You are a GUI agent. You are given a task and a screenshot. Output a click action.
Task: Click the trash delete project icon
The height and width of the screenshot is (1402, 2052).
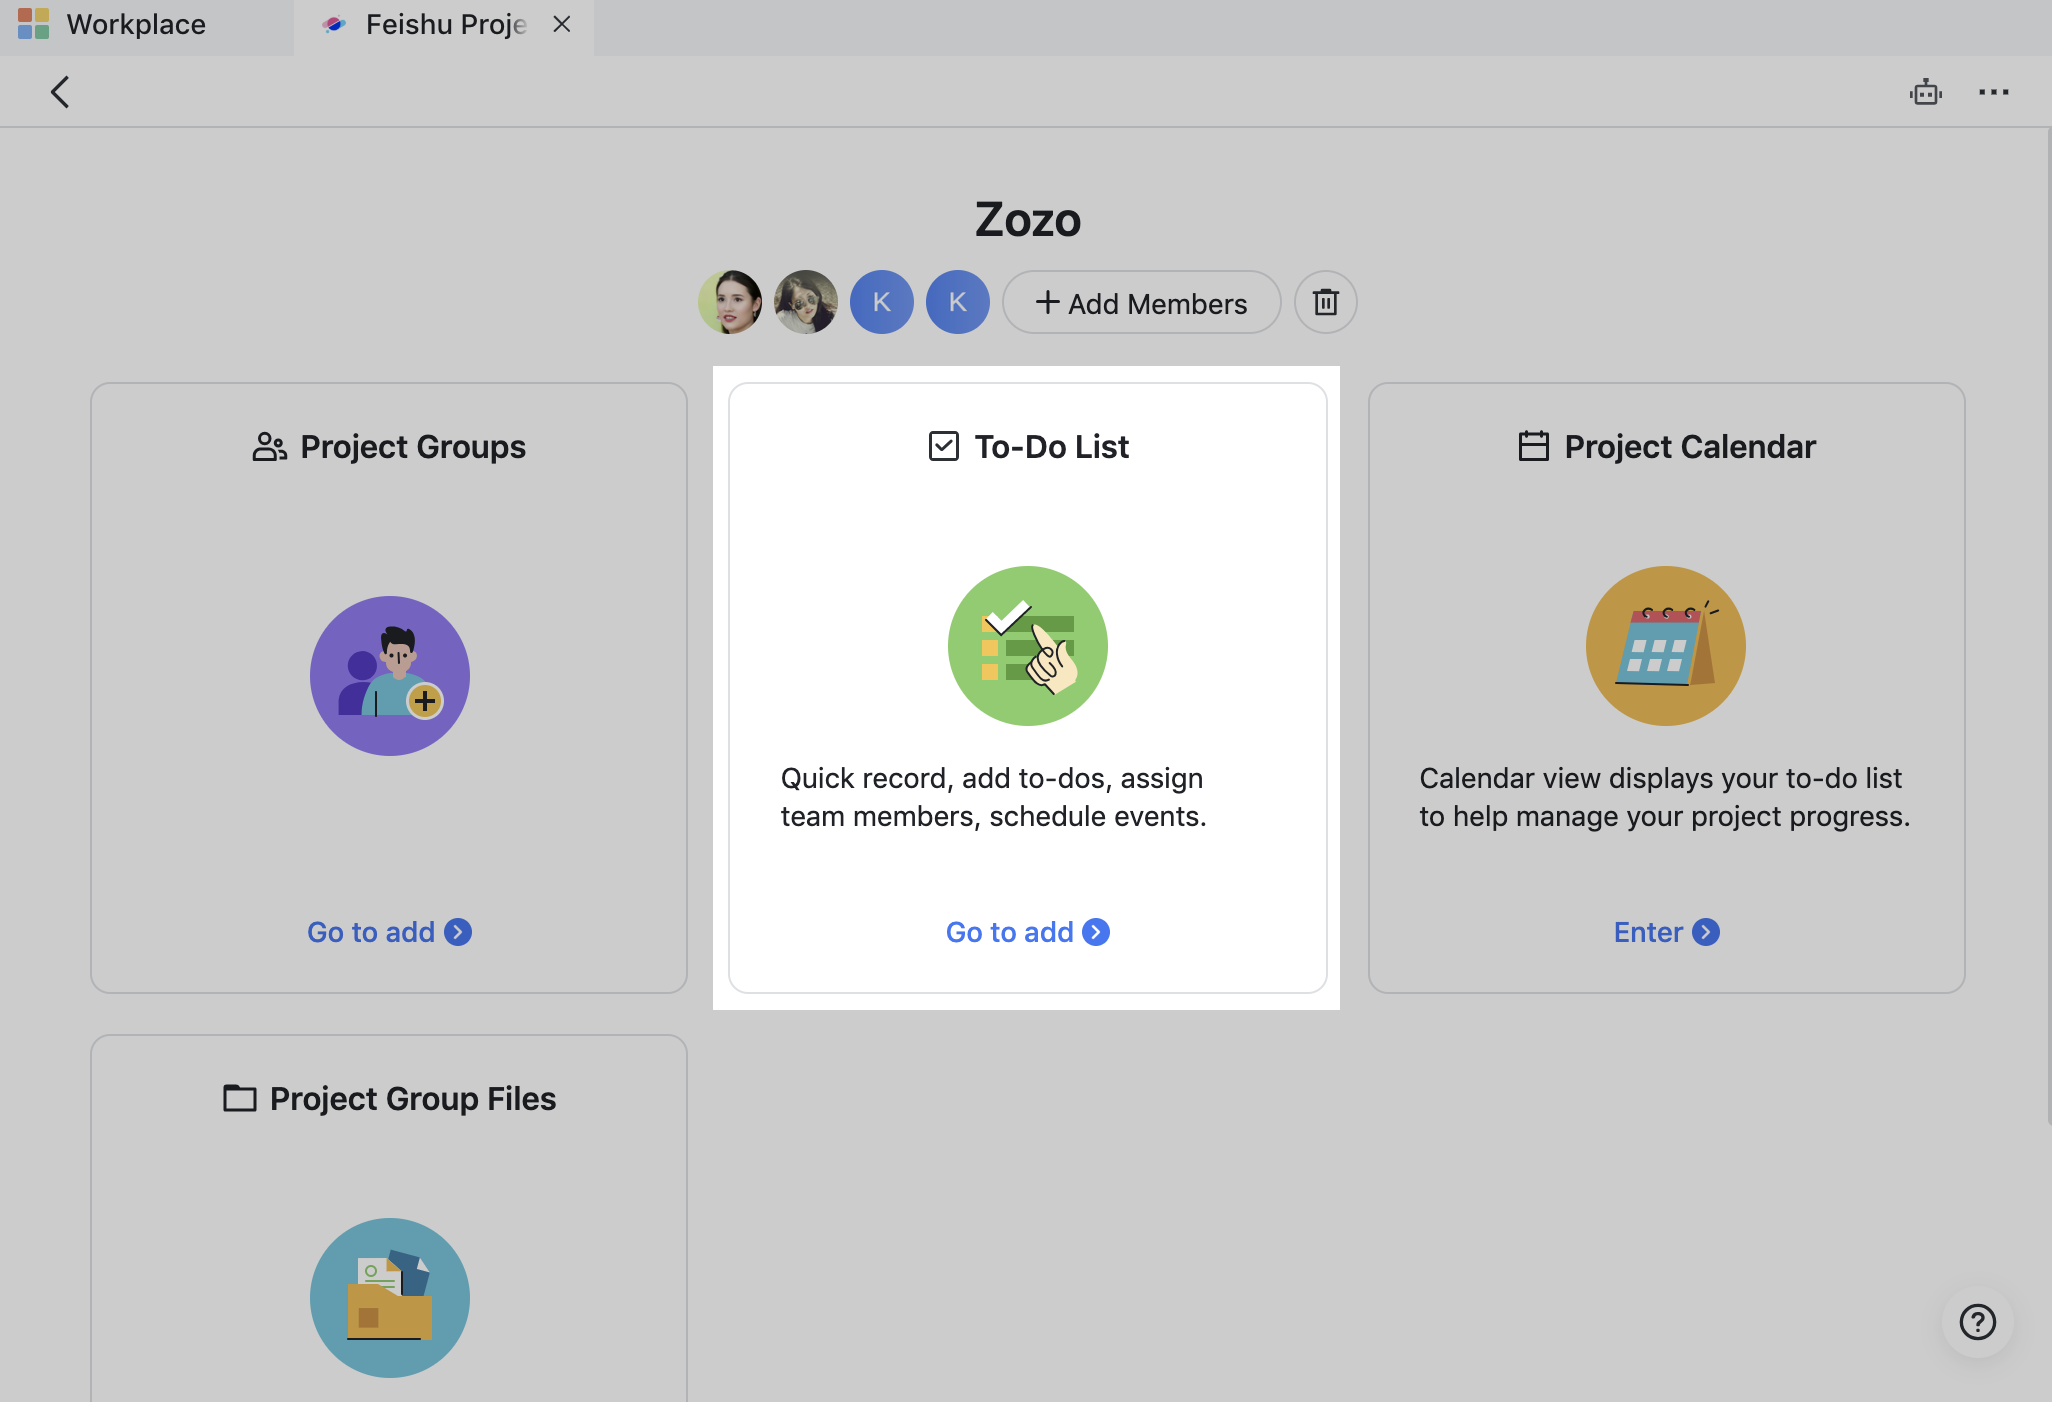1325,302
